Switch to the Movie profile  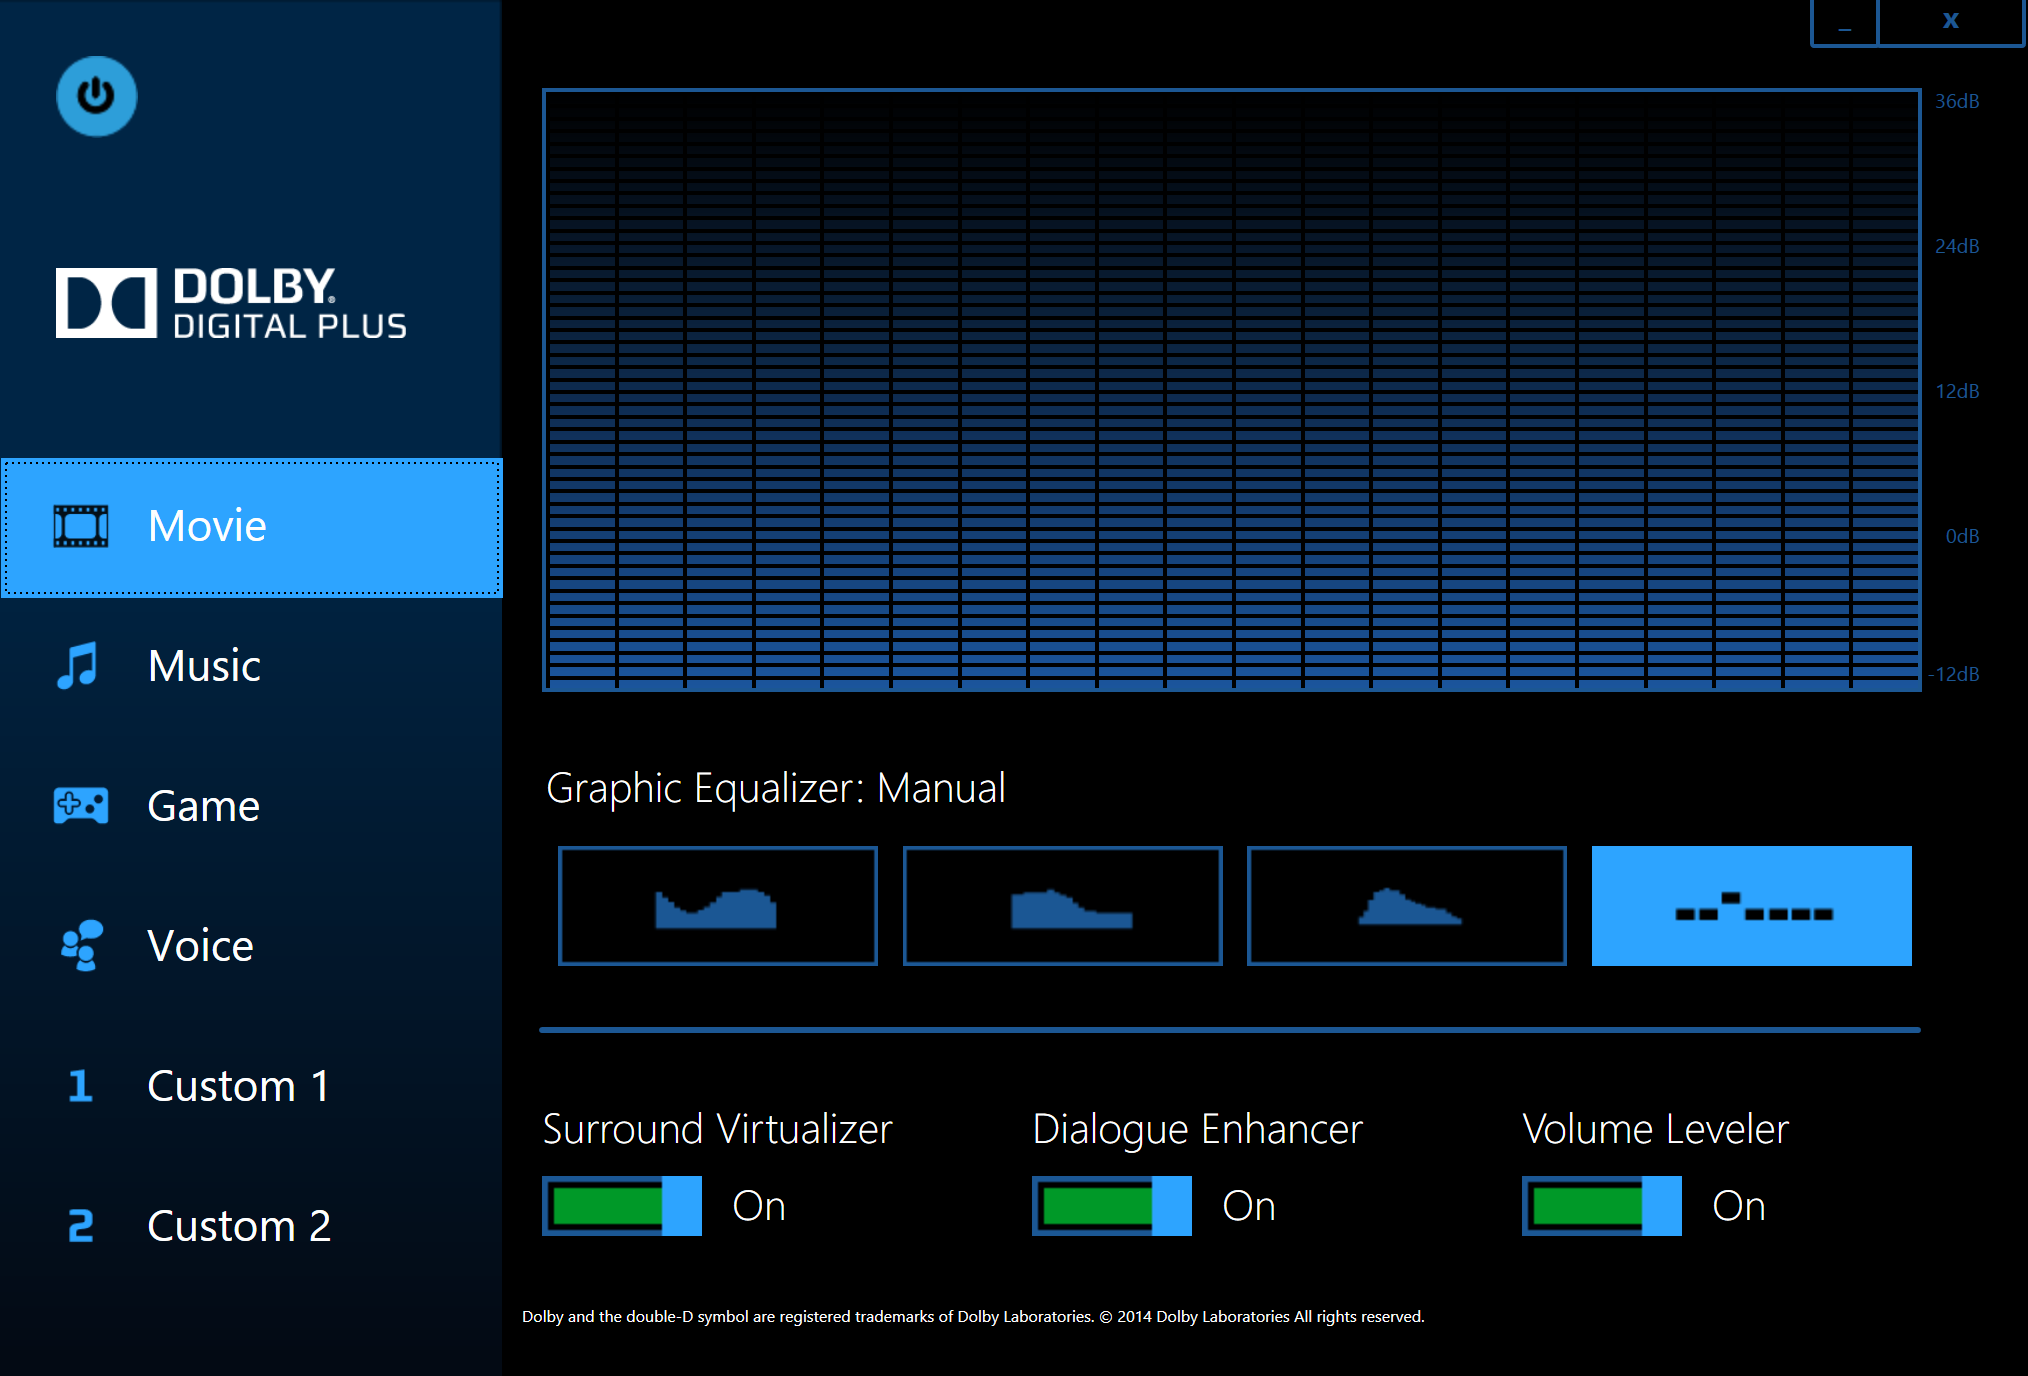click(x=252, y=527)
